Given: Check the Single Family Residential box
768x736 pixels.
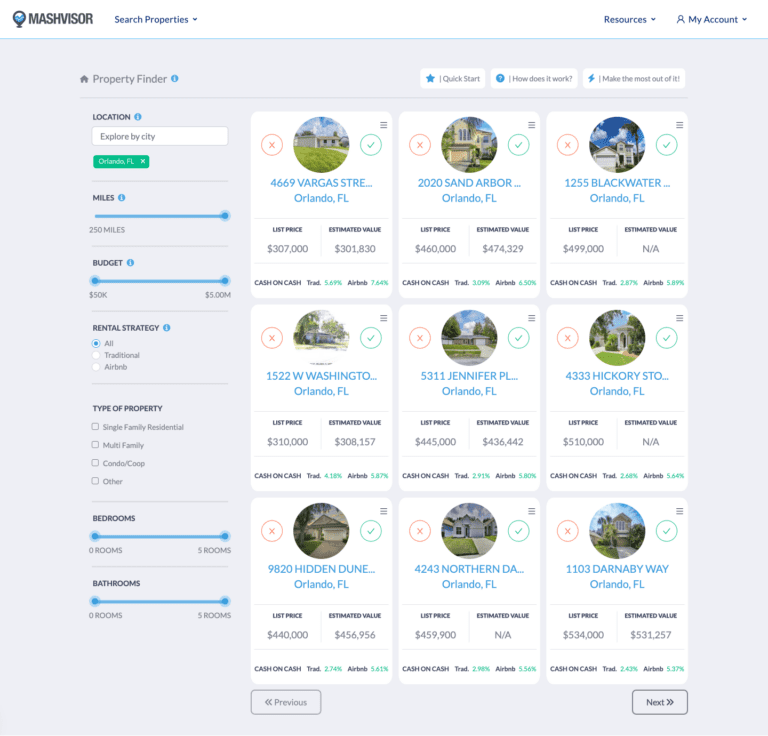Looking at the screenshot, I should (95, 427).
